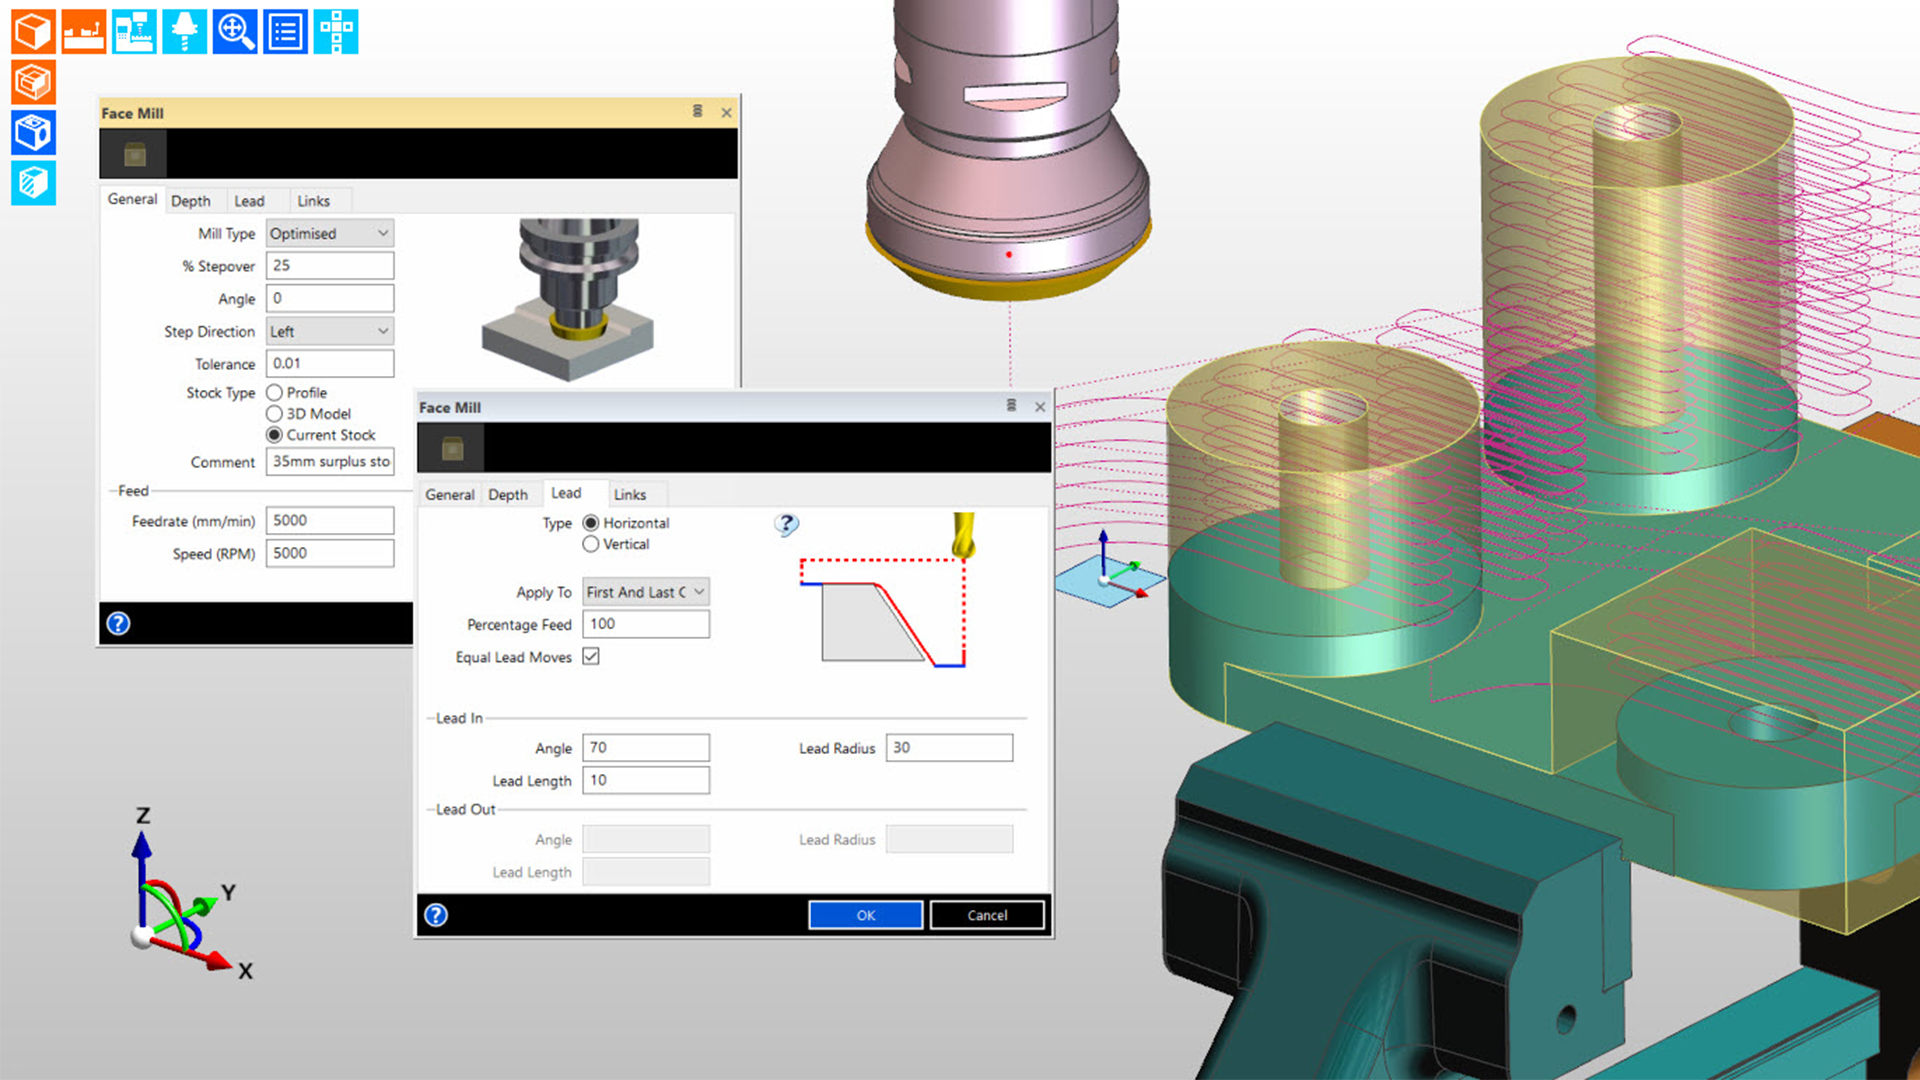Uncheck the Equal Lead Moves checkbox
Screen dimensions: 1920x1080
(x=591, y=656)
